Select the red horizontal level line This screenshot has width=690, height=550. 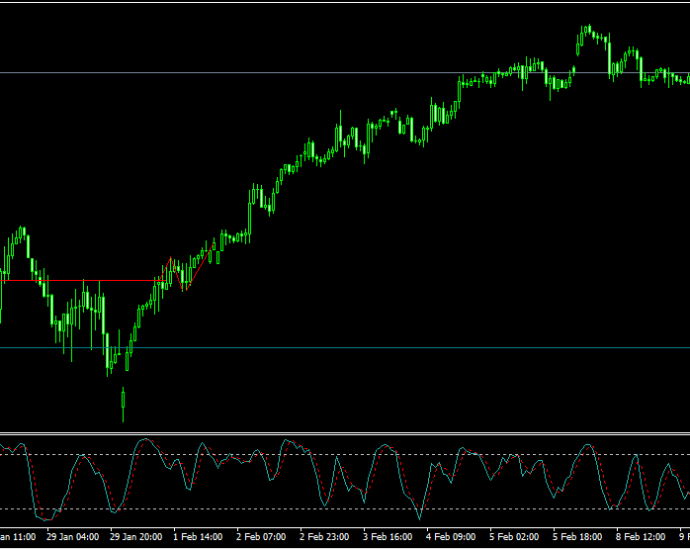(x=83, y=280)
